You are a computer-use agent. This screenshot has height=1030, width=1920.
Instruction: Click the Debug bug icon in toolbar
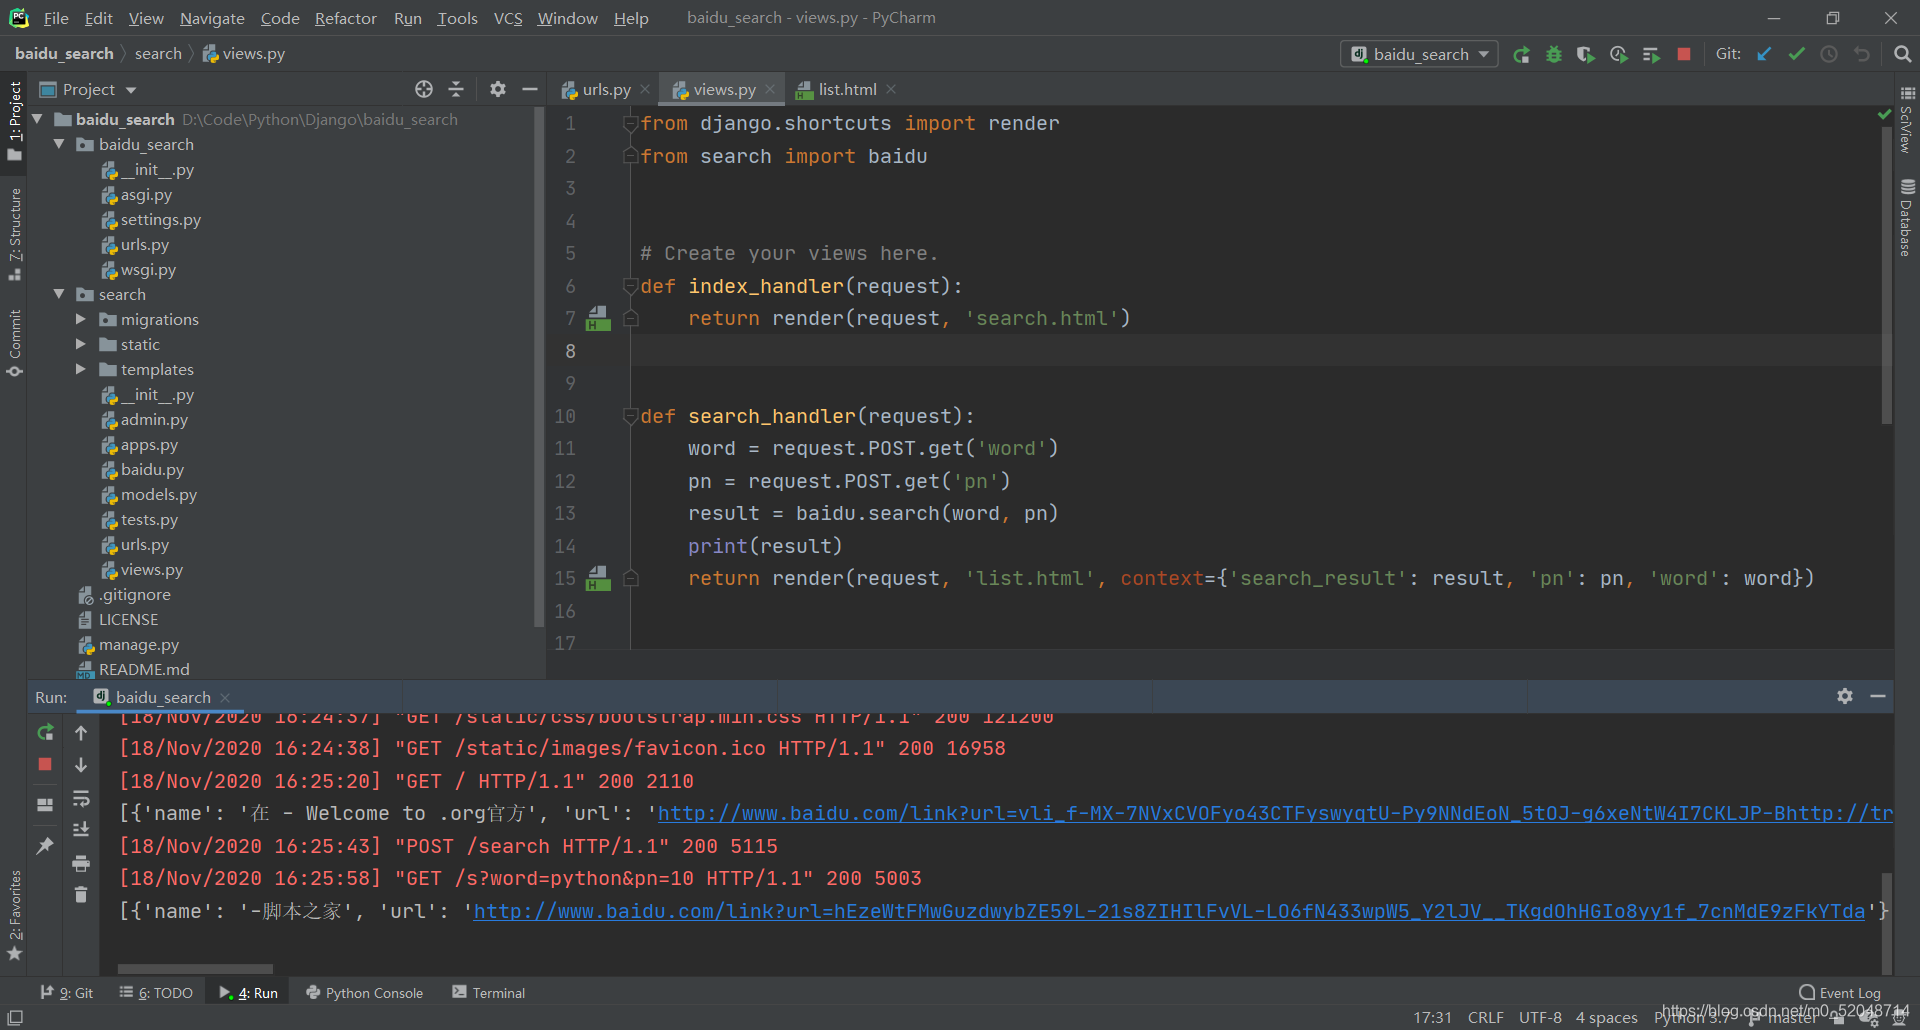point(1554,54)
